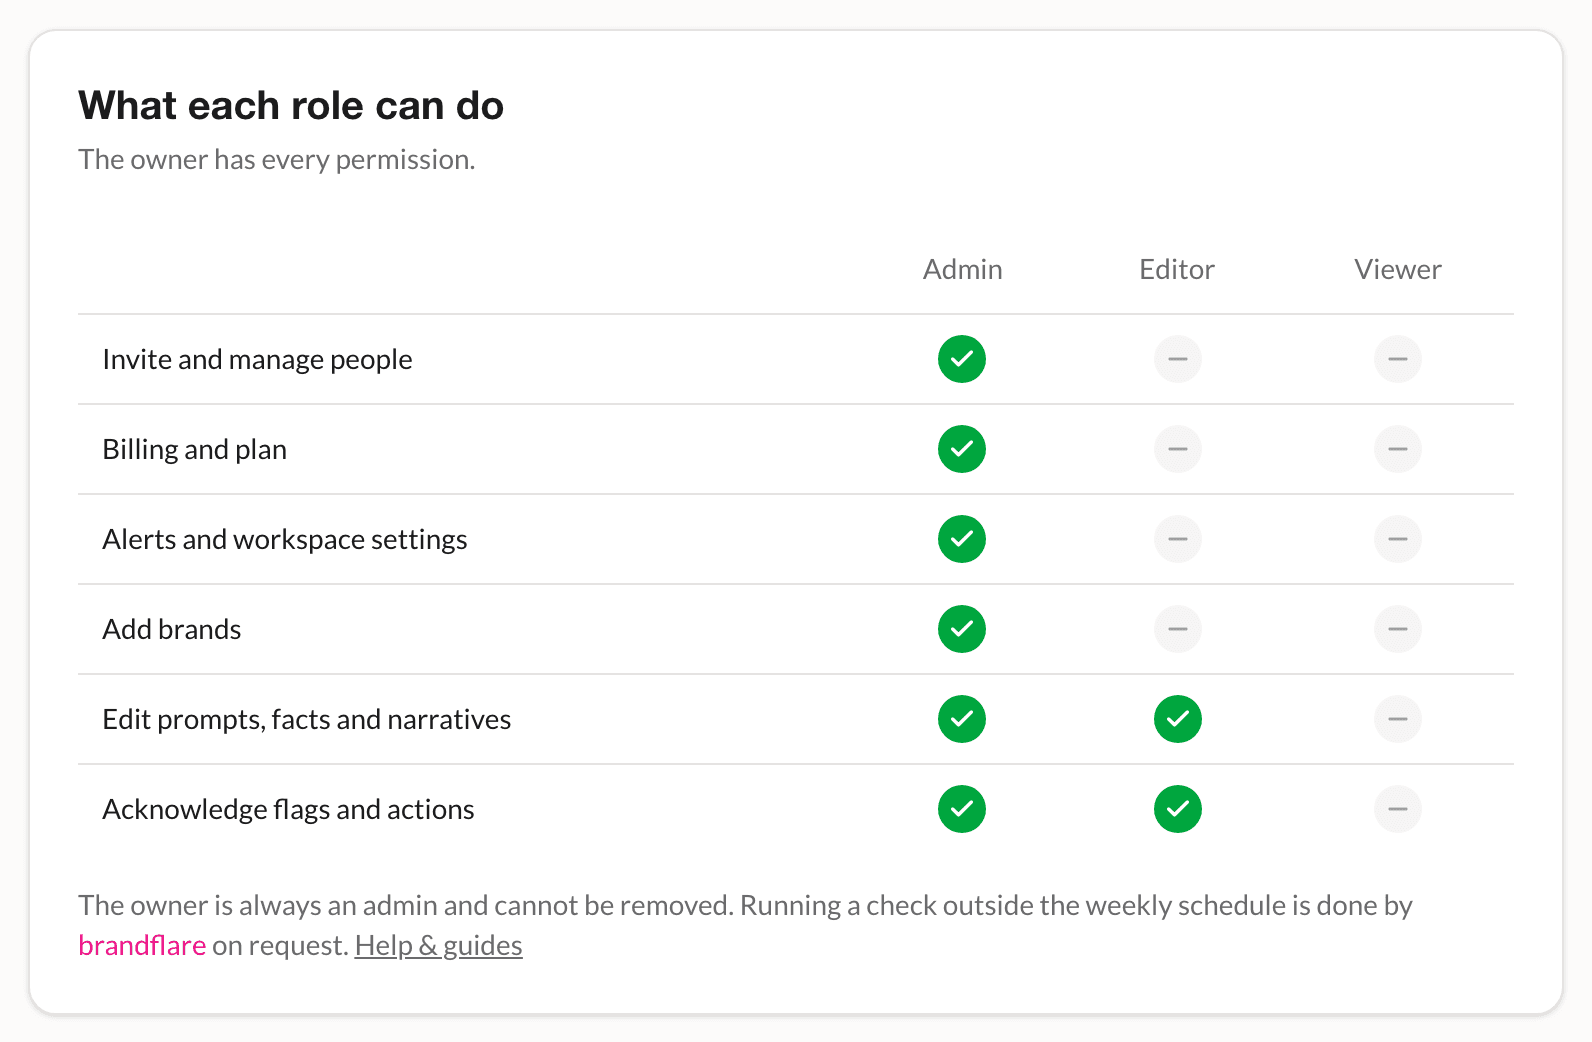The image size is (1592, 1042).
Task: Click Editor dash for Add brands
Action: click(1178, 629)
